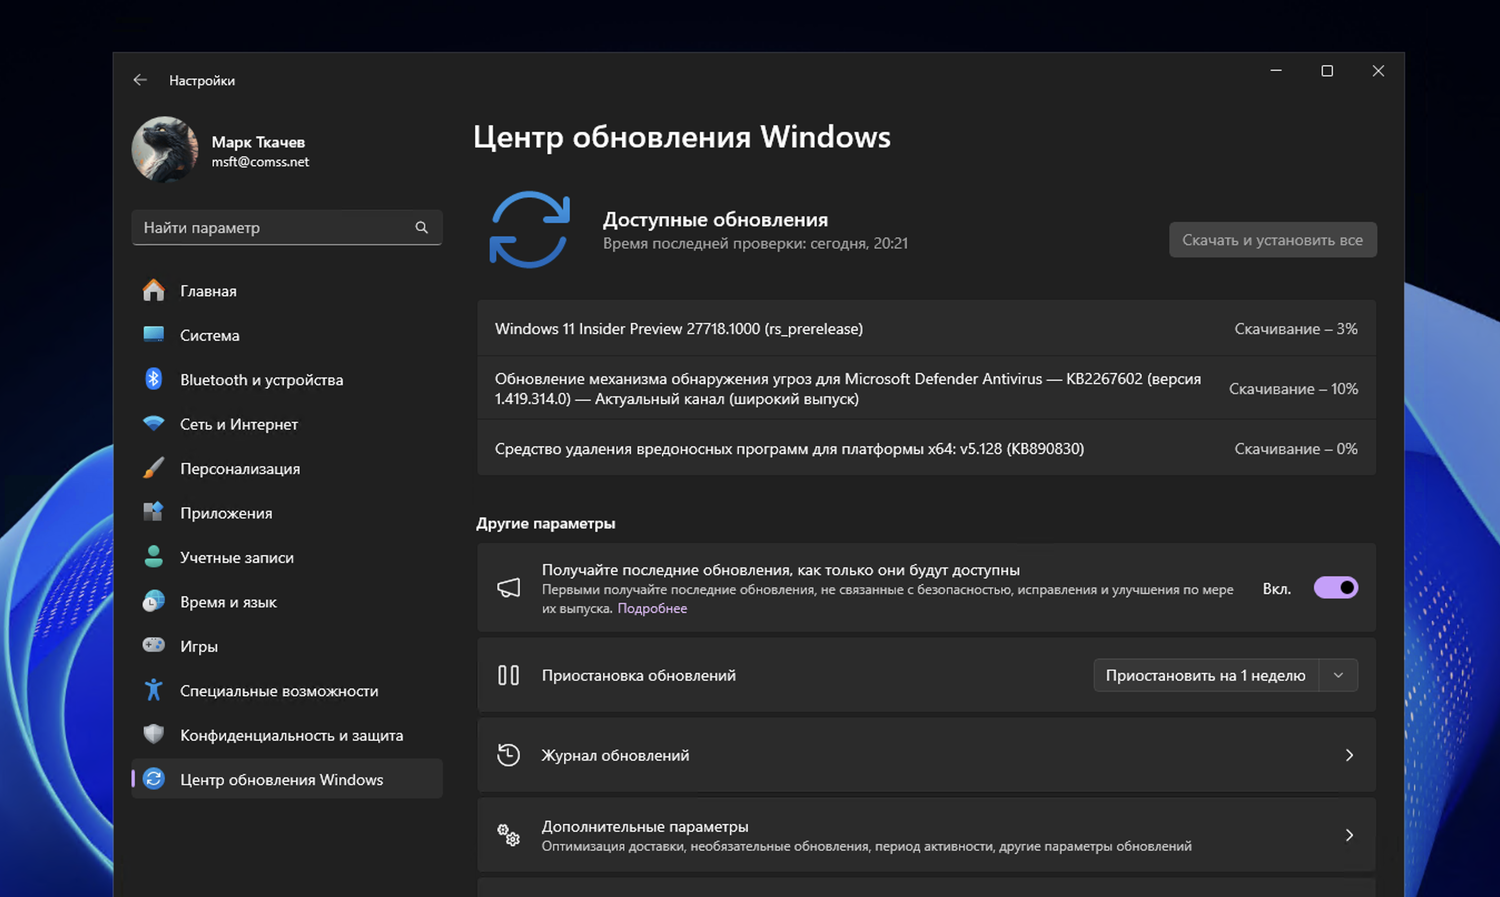Click the Windows Update refresh icon

click(x=530, y=230)
